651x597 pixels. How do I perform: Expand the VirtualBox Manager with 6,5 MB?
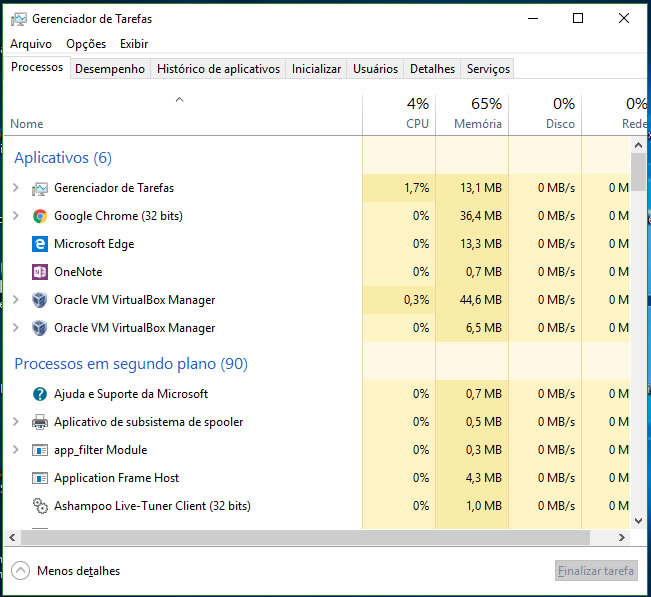click(x=16, y=328)
